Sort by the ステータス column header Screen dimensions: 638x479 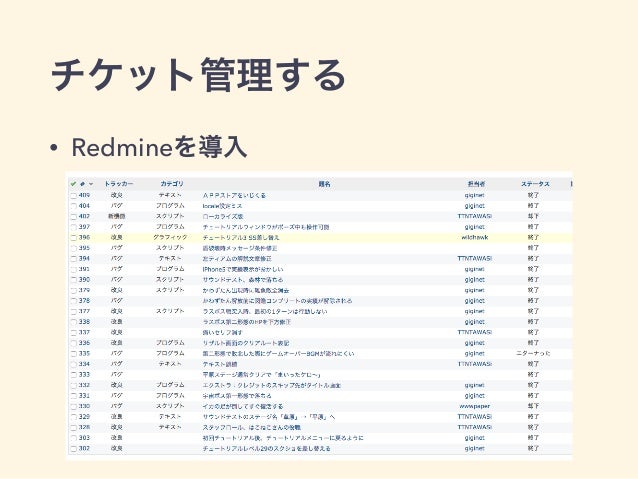point(535,184)
